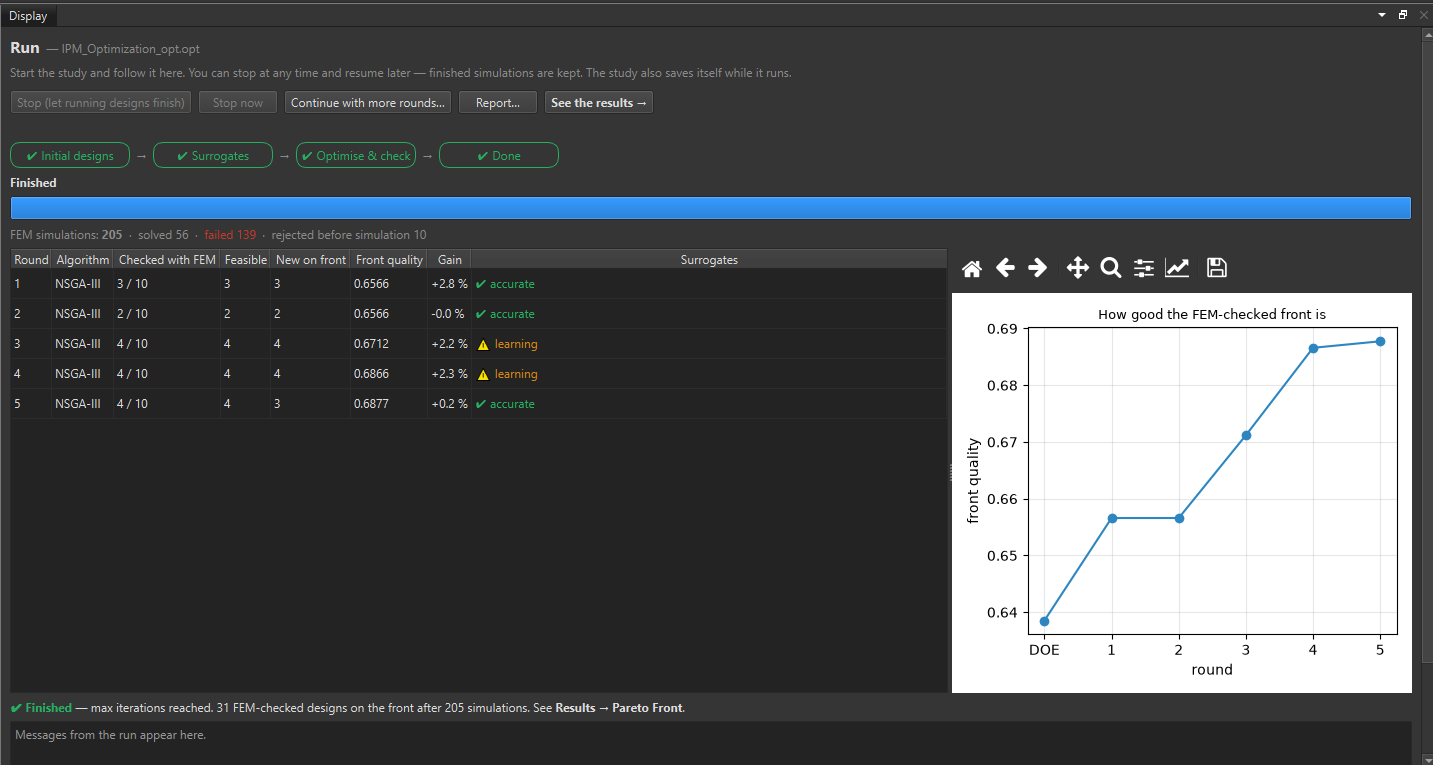Click the Continue with more rounds button

(x=368, y=103)
